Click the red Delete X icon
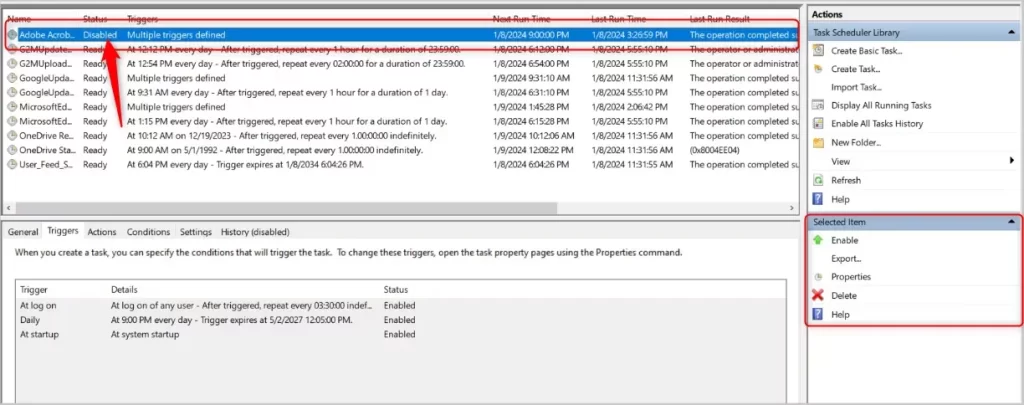1024x405 pixels. 818,295
